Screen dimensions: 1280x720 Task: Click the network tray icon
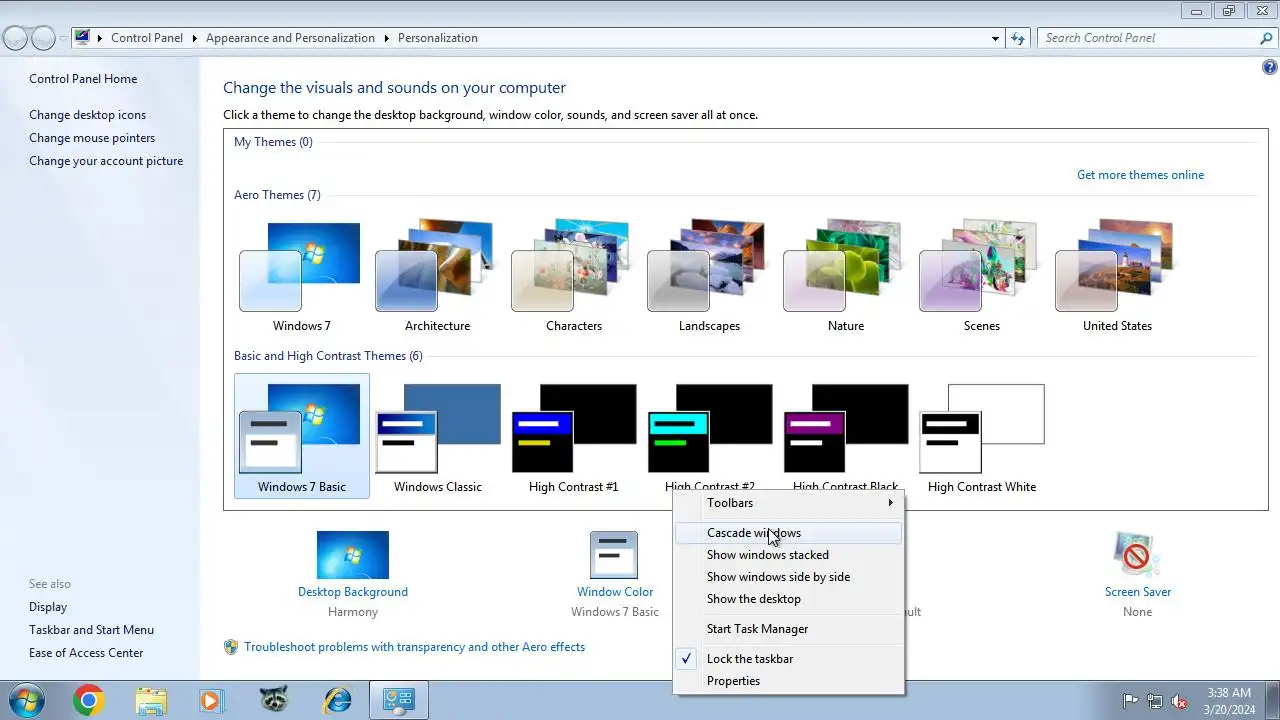point(1155,701)
